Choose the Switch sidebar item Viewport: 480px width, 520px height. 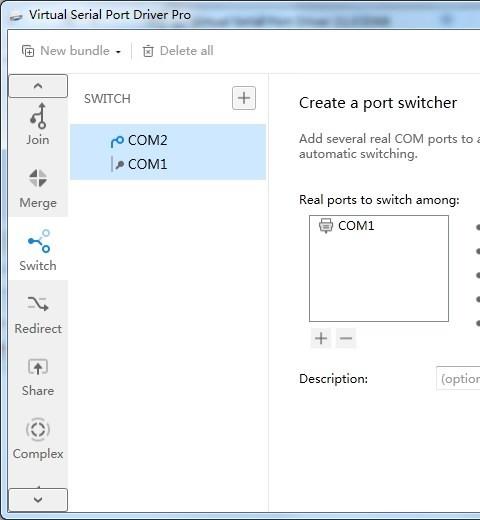[x=38, y=249]
